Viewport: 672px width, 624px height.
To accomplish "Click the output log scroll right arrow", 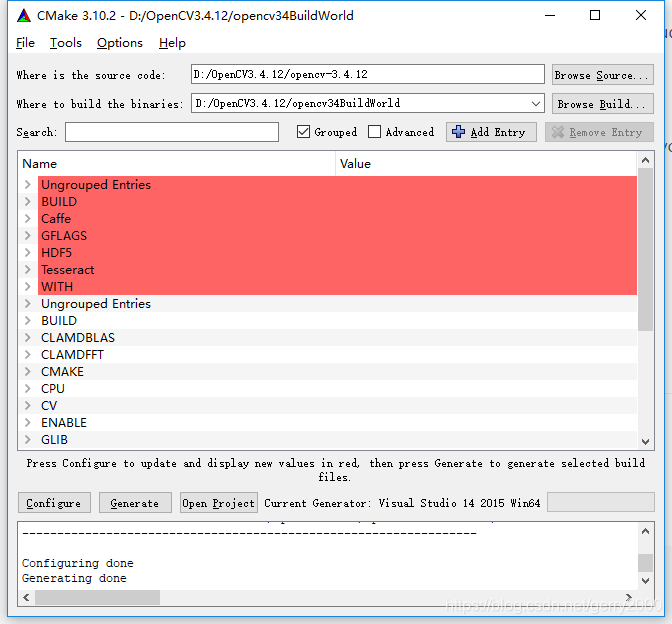I will 629,597.
